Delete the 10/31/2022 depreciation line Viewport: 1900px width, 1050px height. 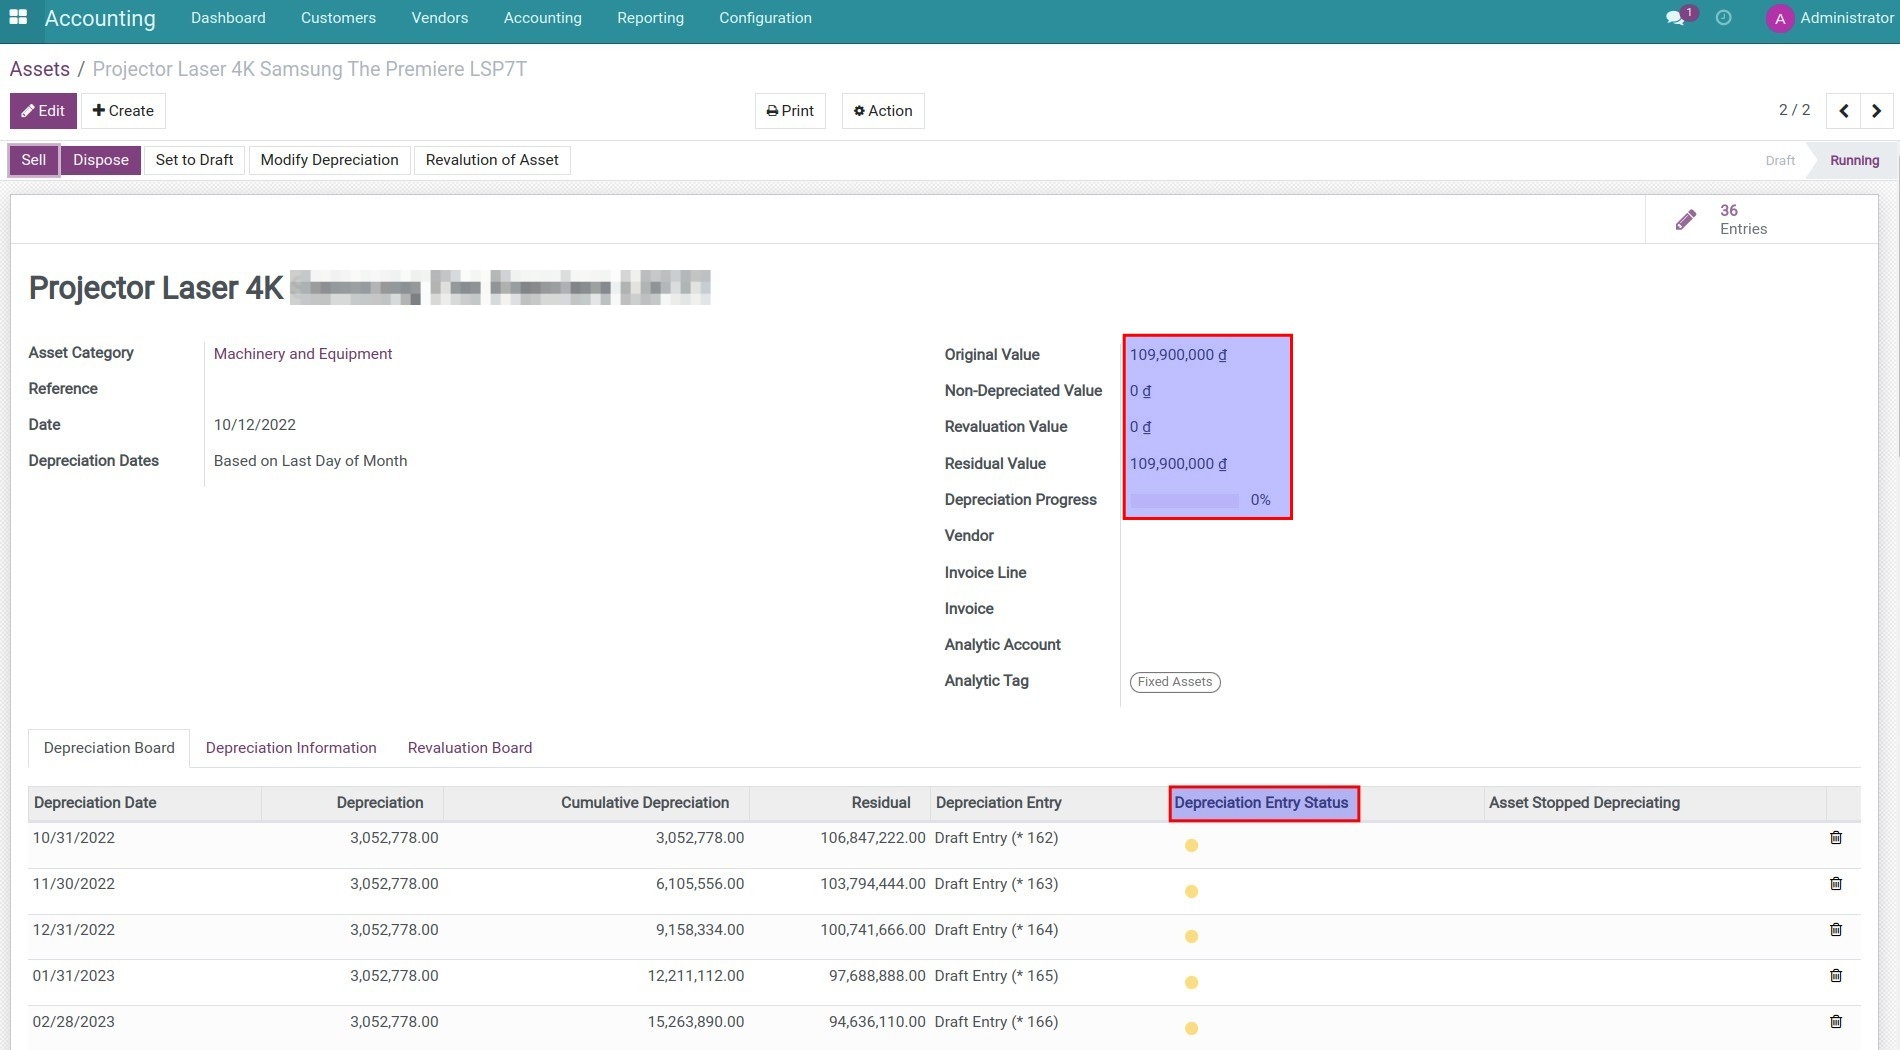1835,838
